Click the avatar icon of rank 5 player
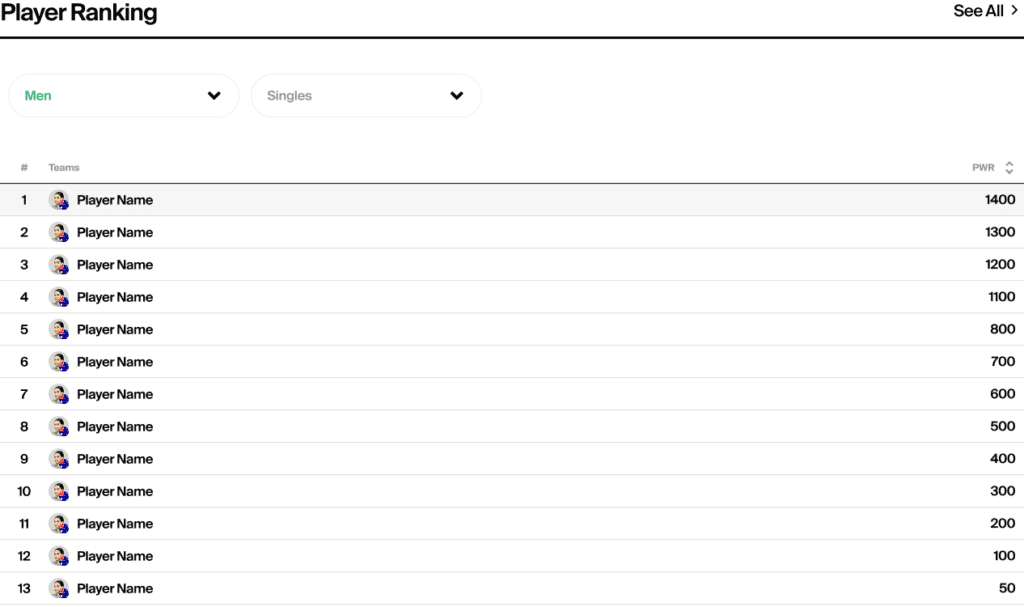This screenshot has height=607, width=1024. [x=59, y=330]
